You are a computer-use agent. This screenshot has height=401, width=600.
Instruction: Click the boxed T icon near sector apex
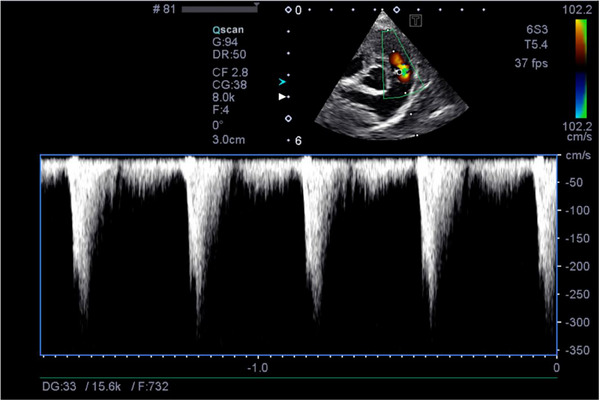(416, 20)
